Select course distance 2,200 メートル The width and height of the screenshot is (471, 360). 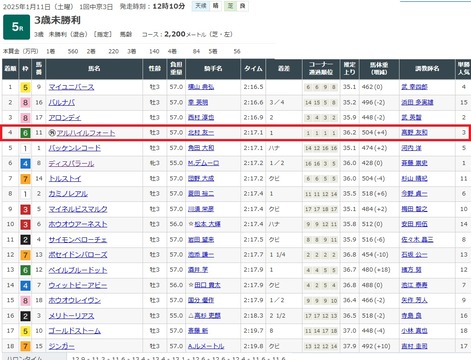click(x=185, y=34)
